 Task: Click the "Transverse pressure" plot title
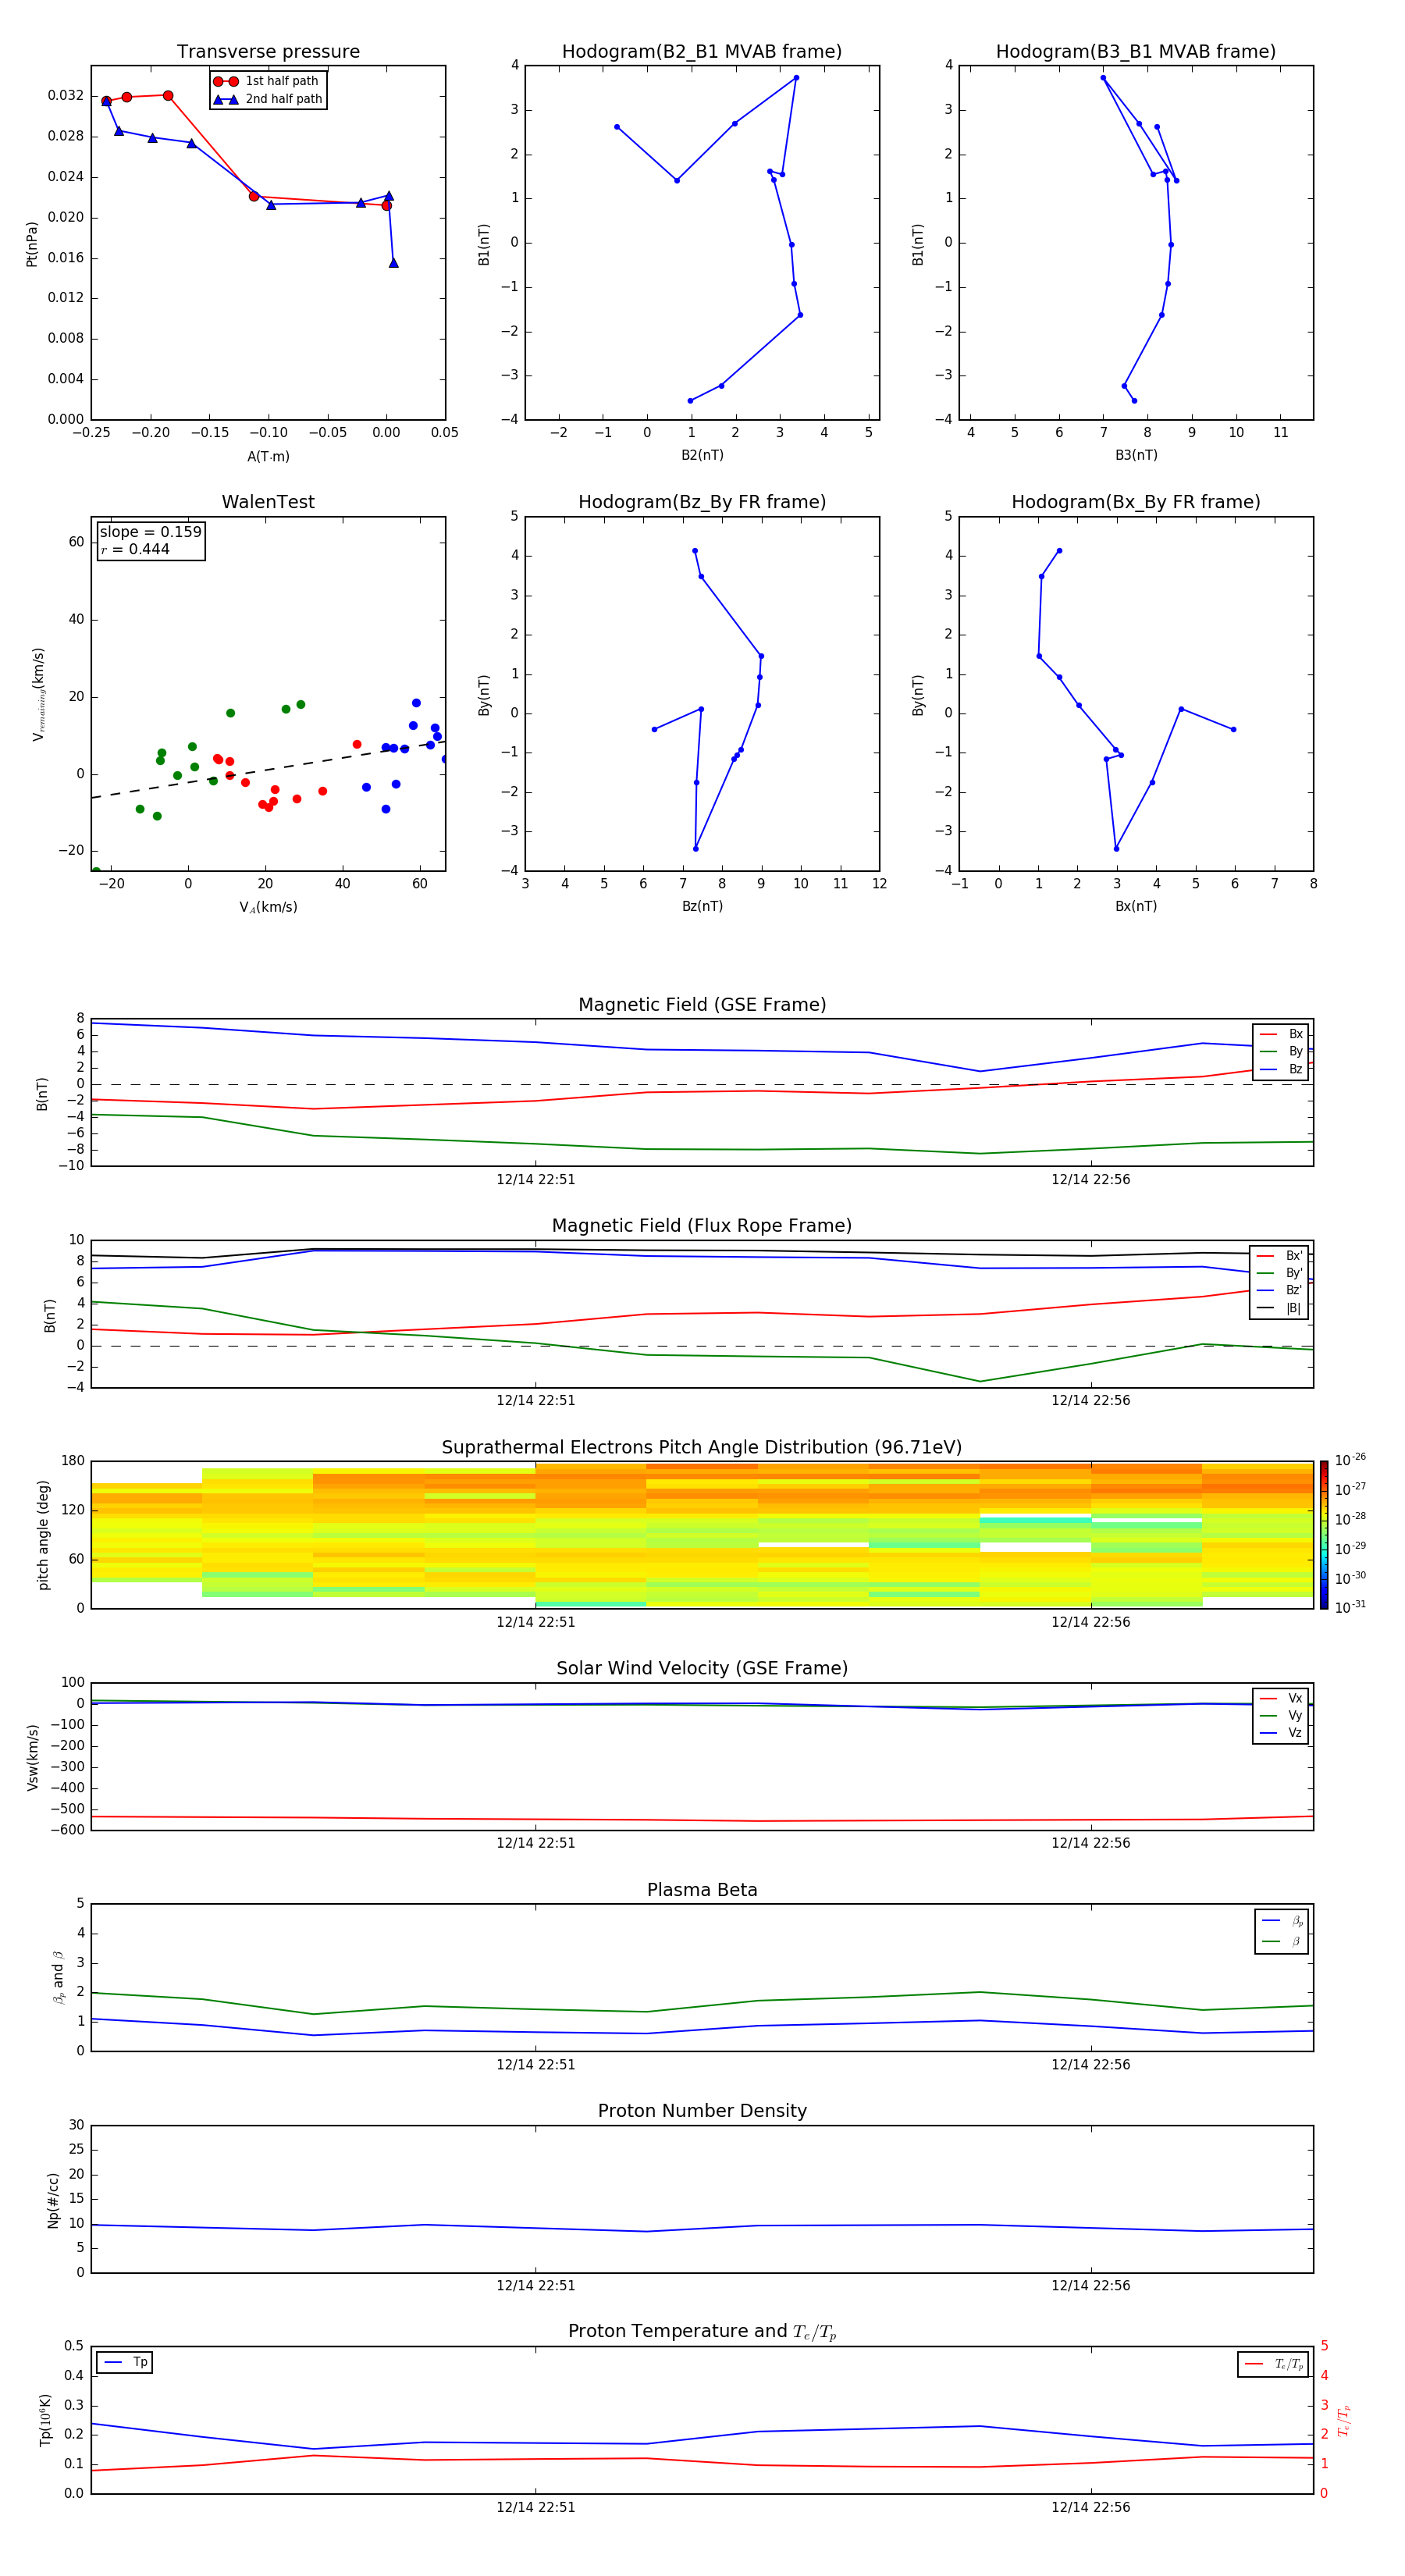[x=268, y=52]
